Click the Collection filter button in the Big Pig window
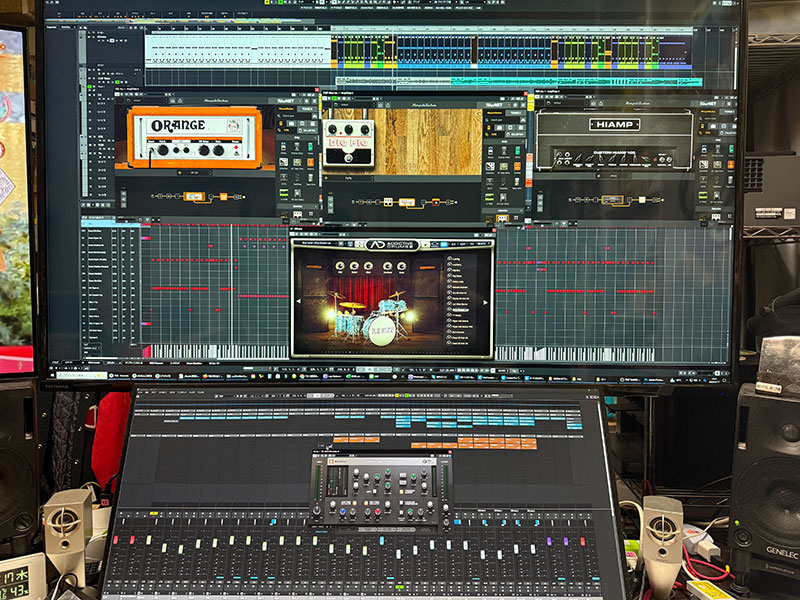The width and height of the screenshot is (800, 600). coord(516,134)
